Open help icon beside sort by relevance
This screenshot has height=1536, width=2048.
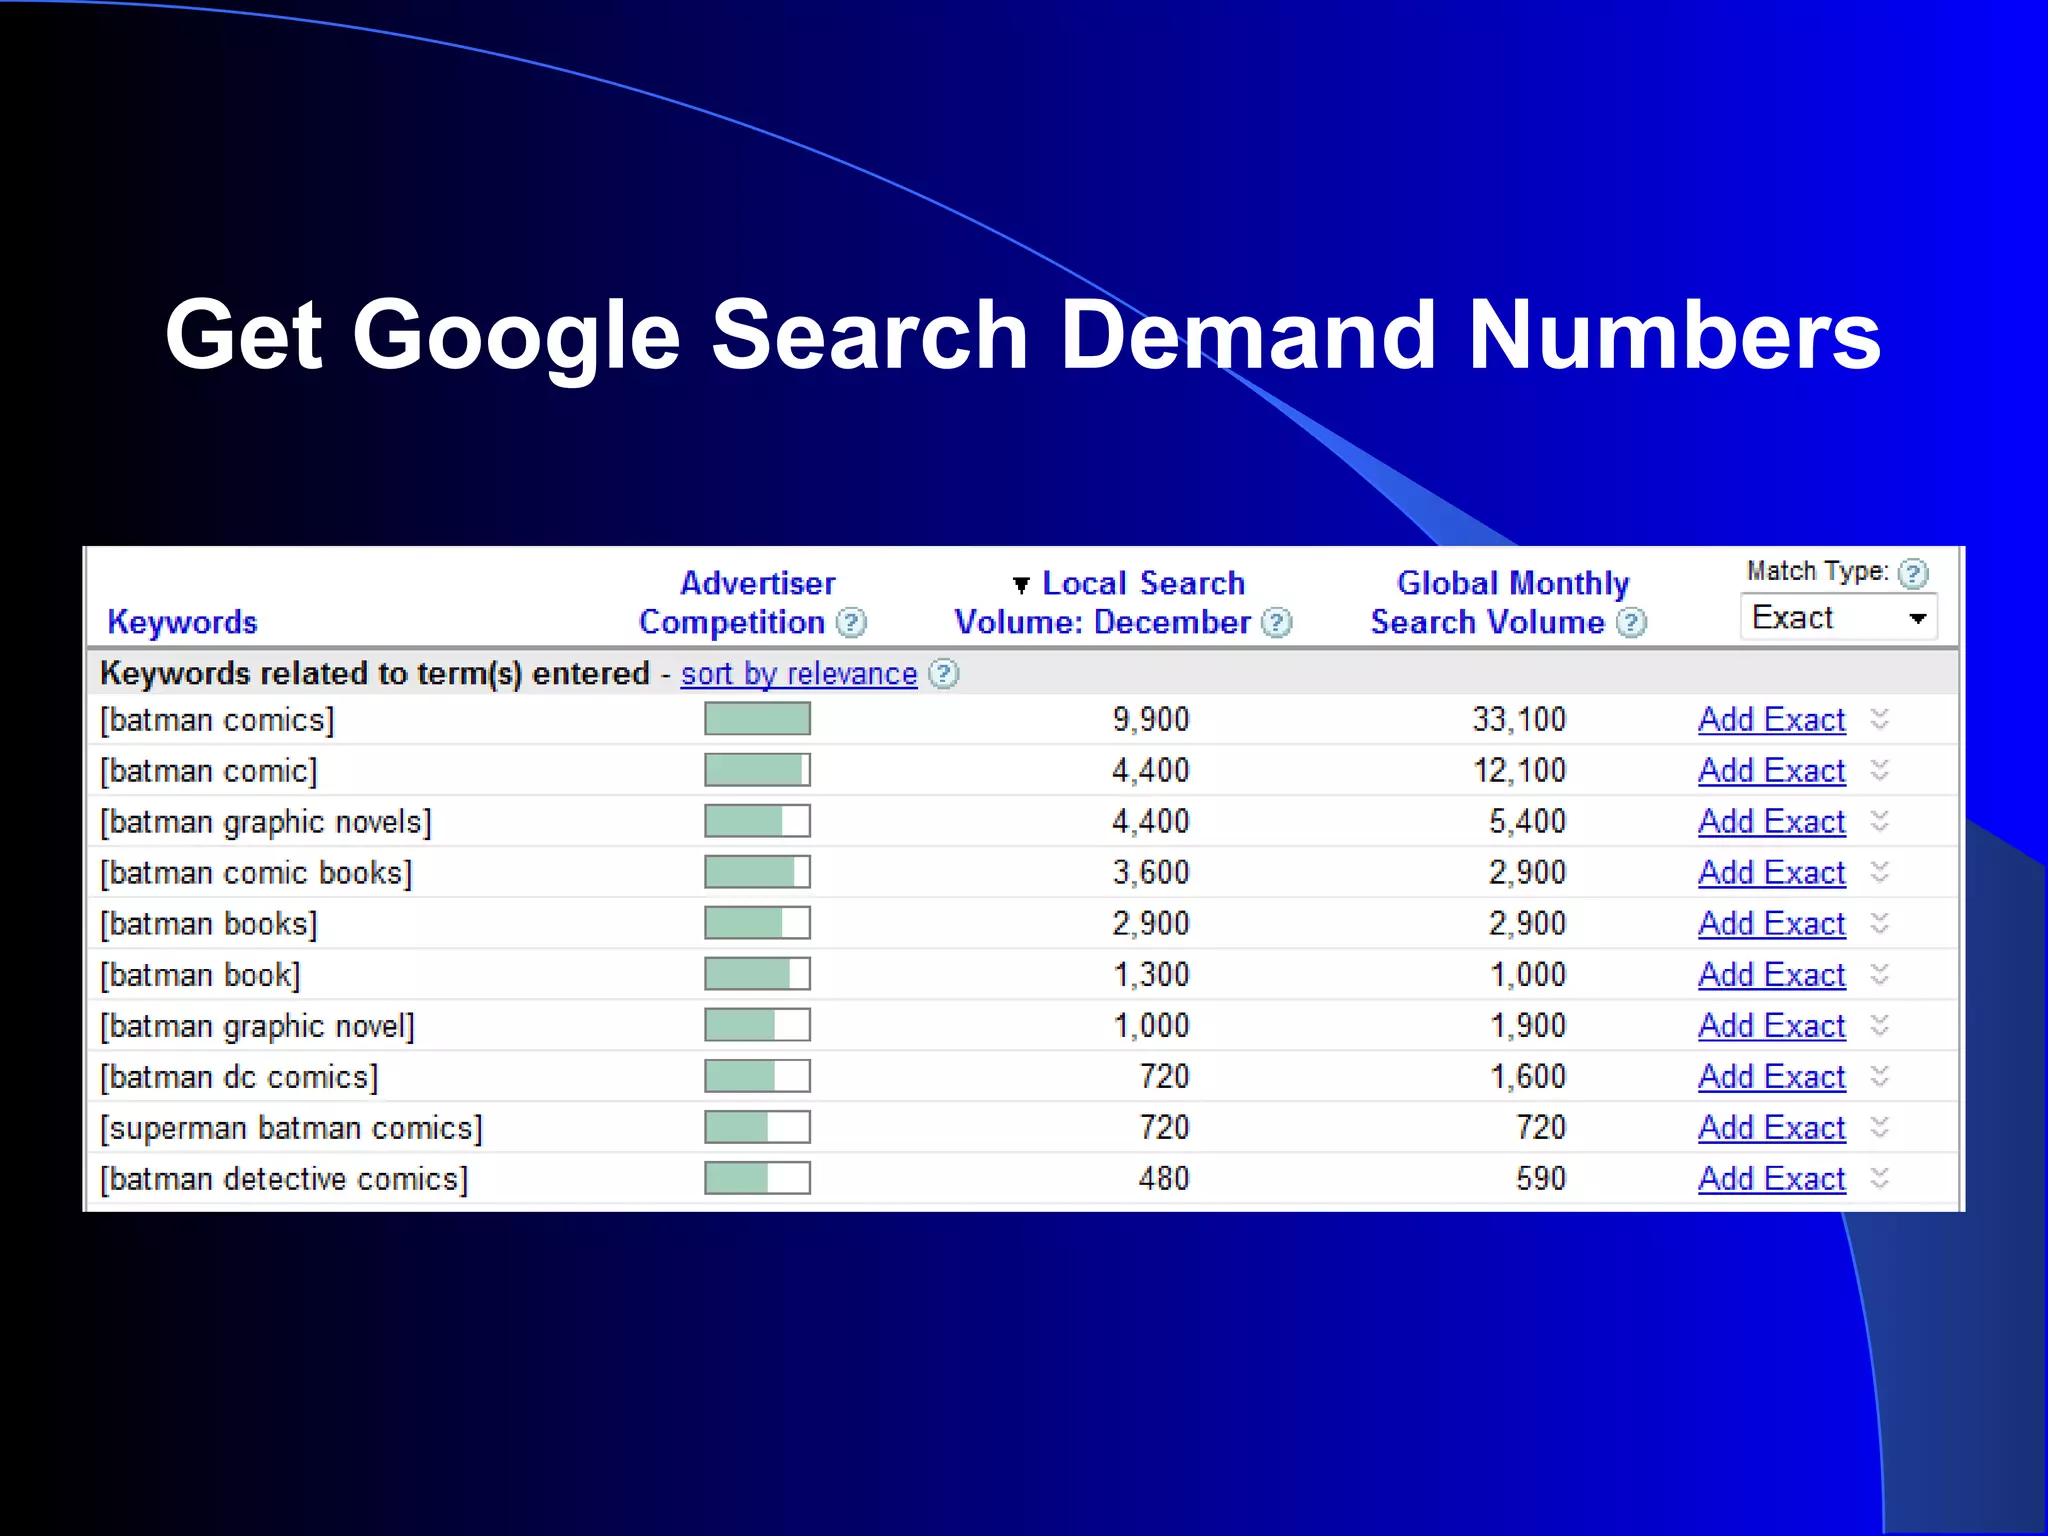(x=943, y=674)
